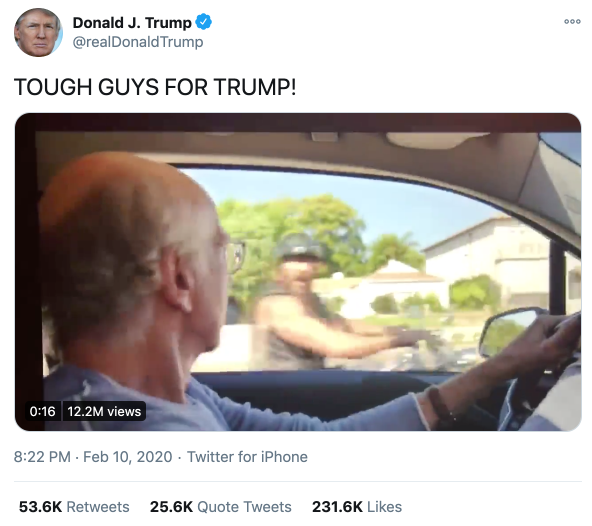Screen dimensions: 592x526
Task: Select the TOUGH GUYS FOR TRUMP! text
Action: tap(155, 87)
